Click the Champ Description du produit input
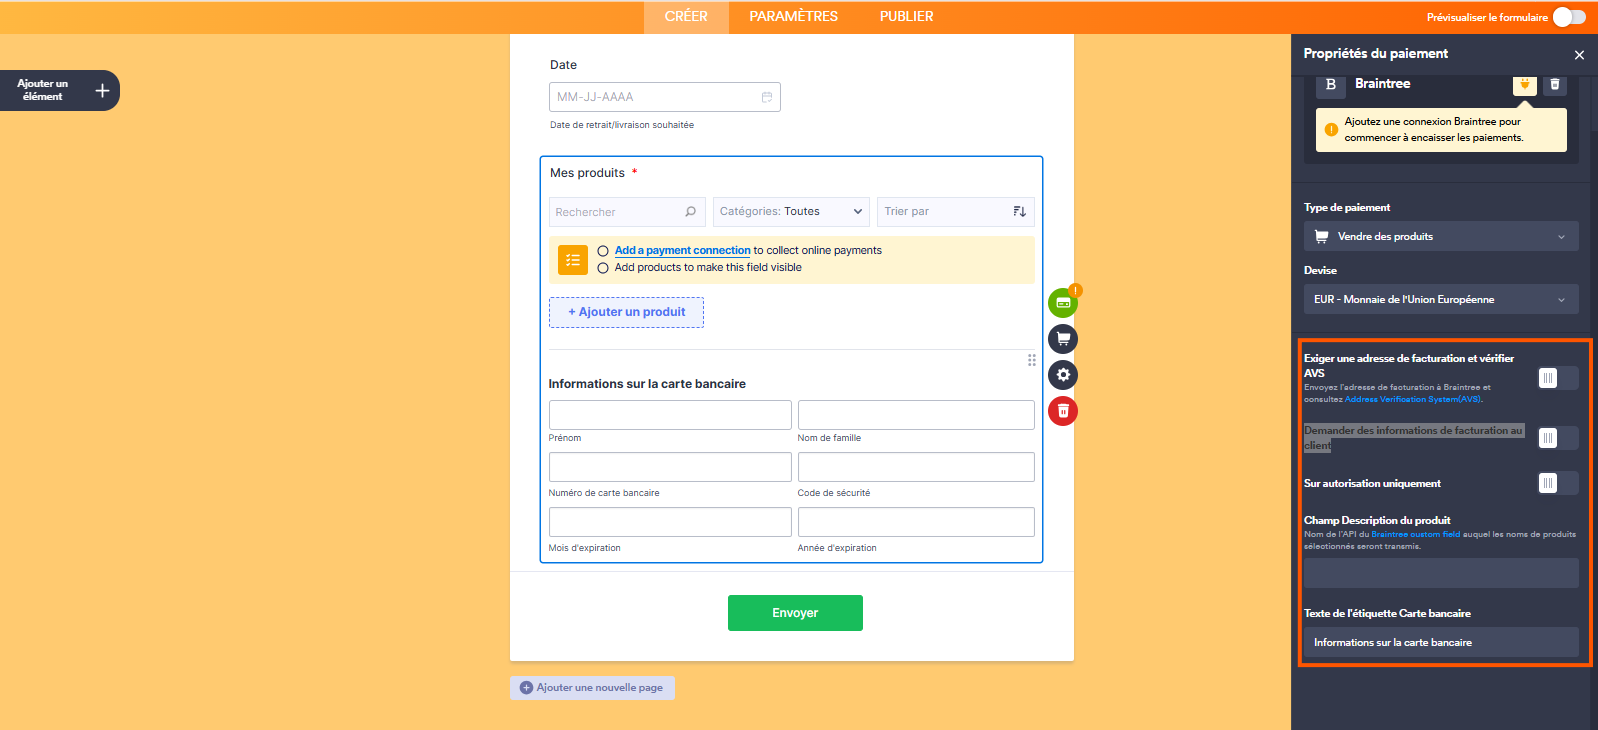Viewport: 1598px width, 730px height. [x=1440, y=573]
